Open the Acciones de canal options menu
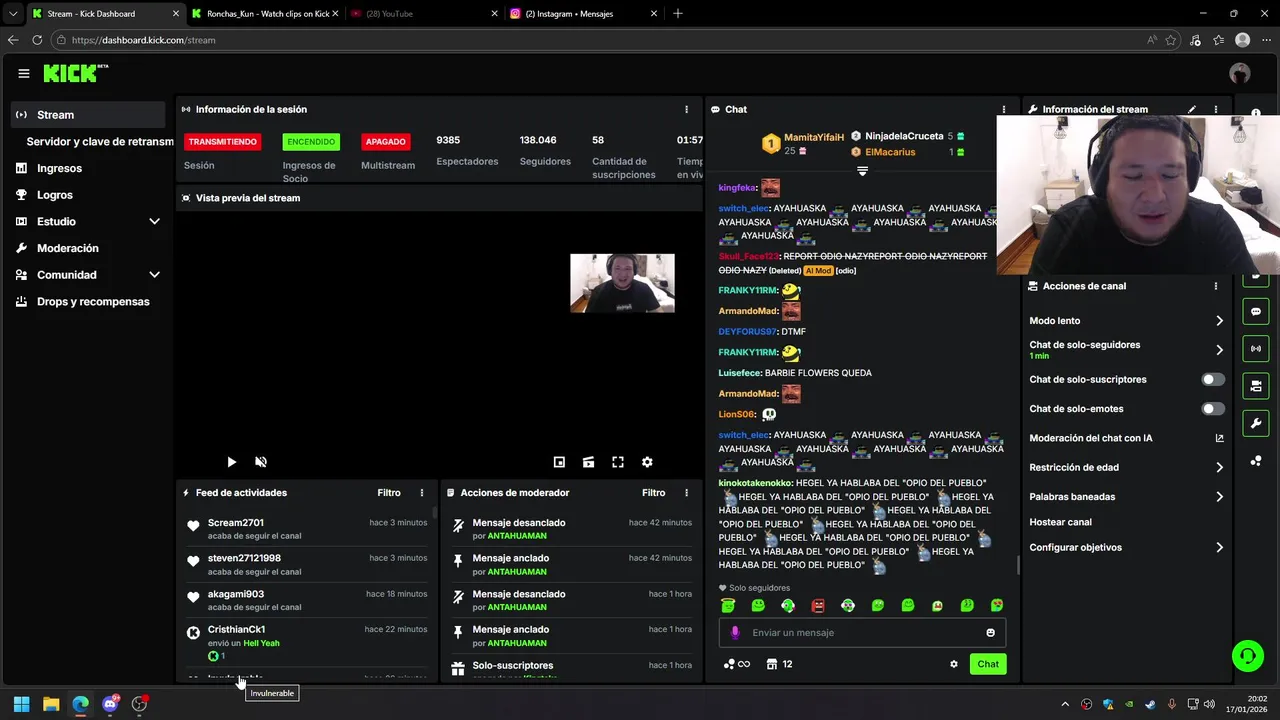 (x=1216, y=286)
